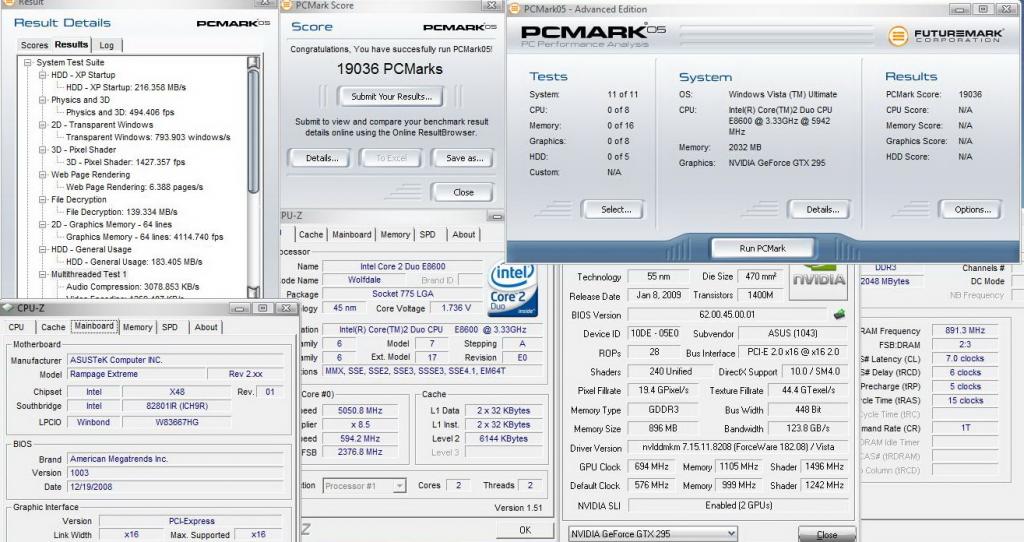Image resolution: width=1024 pixels, height=542 pixels.
Task: Click Details button in PCMark Score window
Action: [321, 158]
